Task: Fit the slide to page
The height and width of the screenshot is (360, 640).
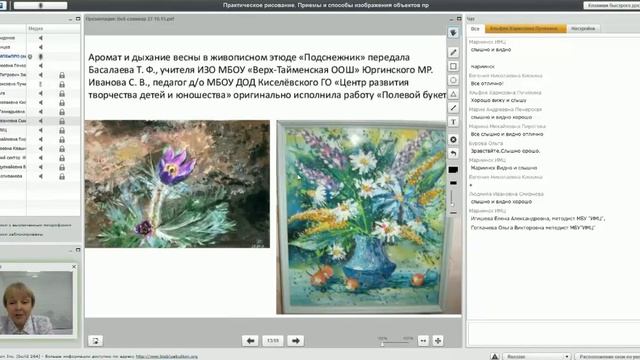Action: [x=438, y=340]
